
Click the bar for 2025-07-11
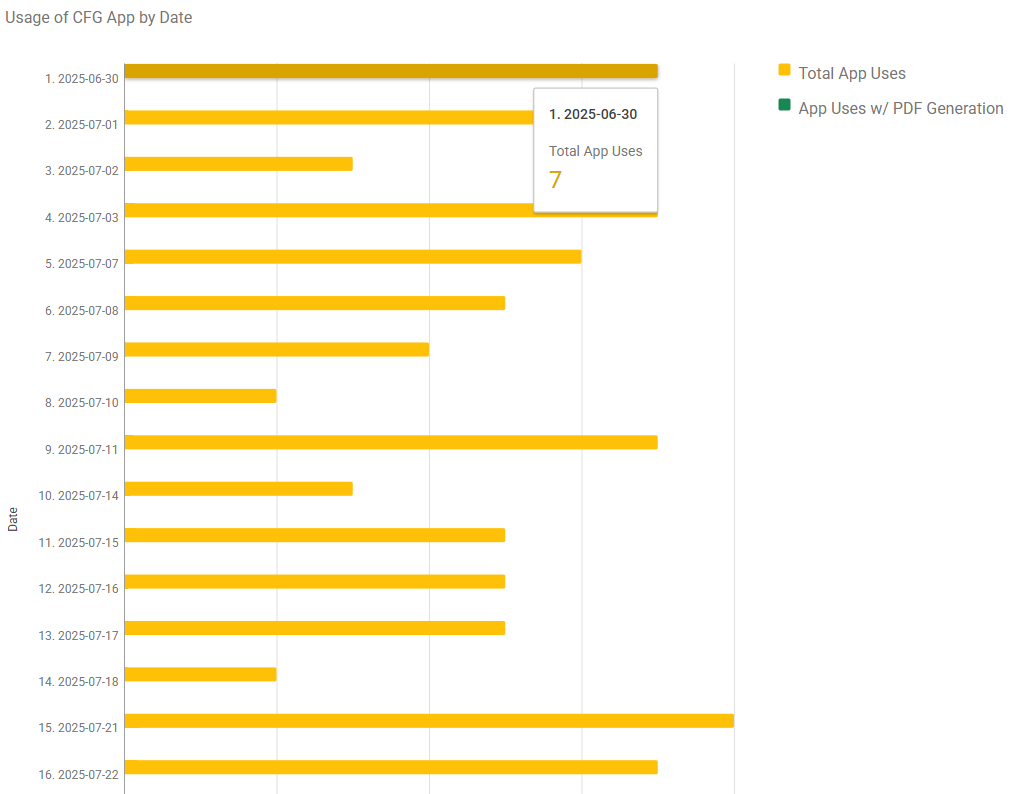coord(390,442)
